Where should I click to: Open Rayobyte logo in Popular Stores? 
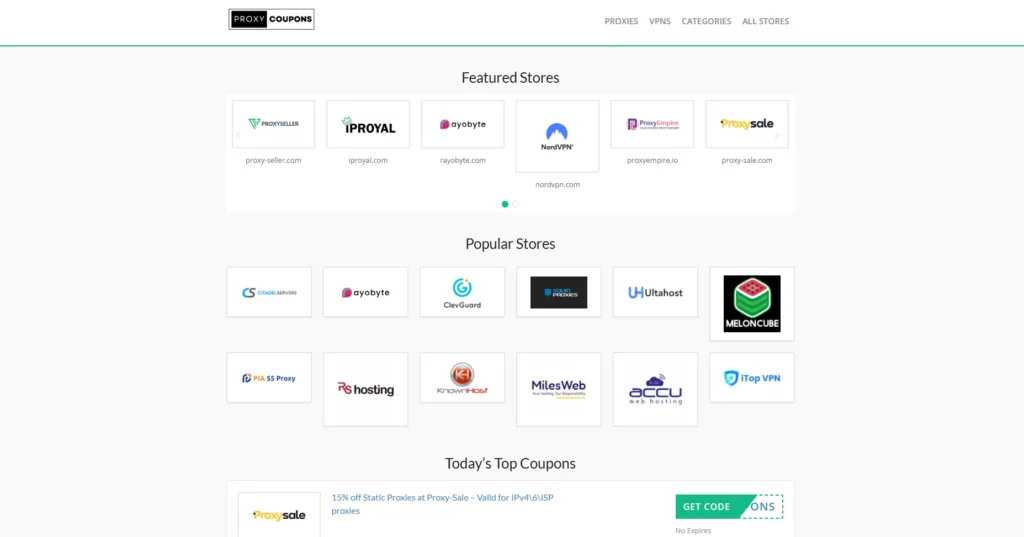click(x=366, y=292)
